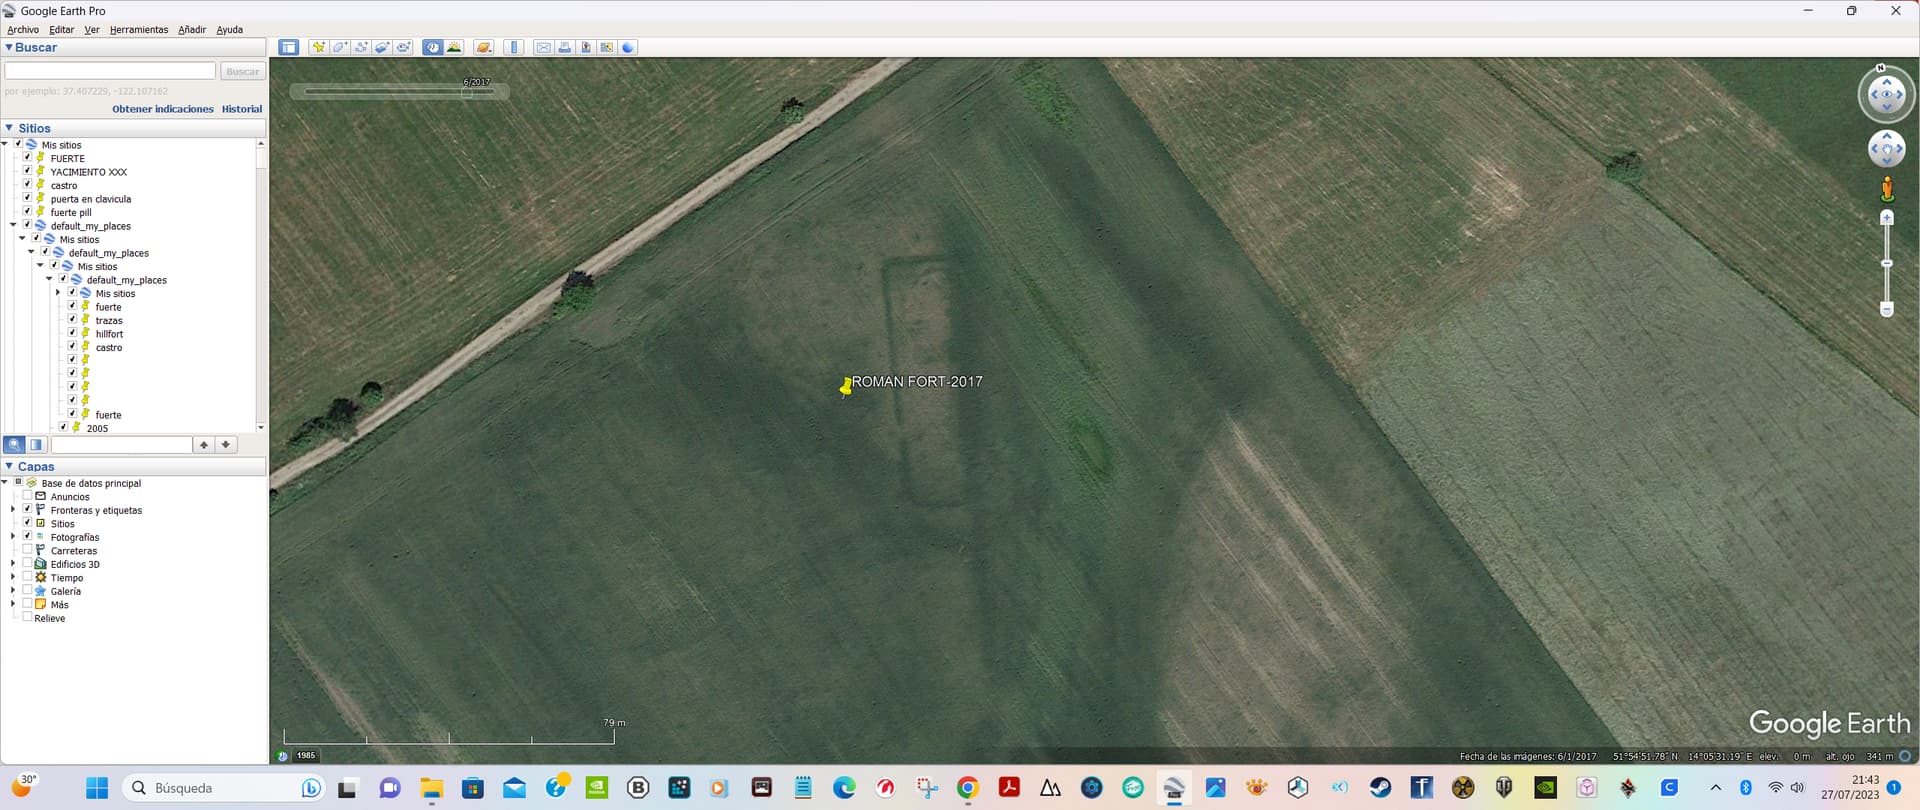Screen dimensions: 1920x810
Task: Click the email envelope toolbar icon
Action: point(543,47)
